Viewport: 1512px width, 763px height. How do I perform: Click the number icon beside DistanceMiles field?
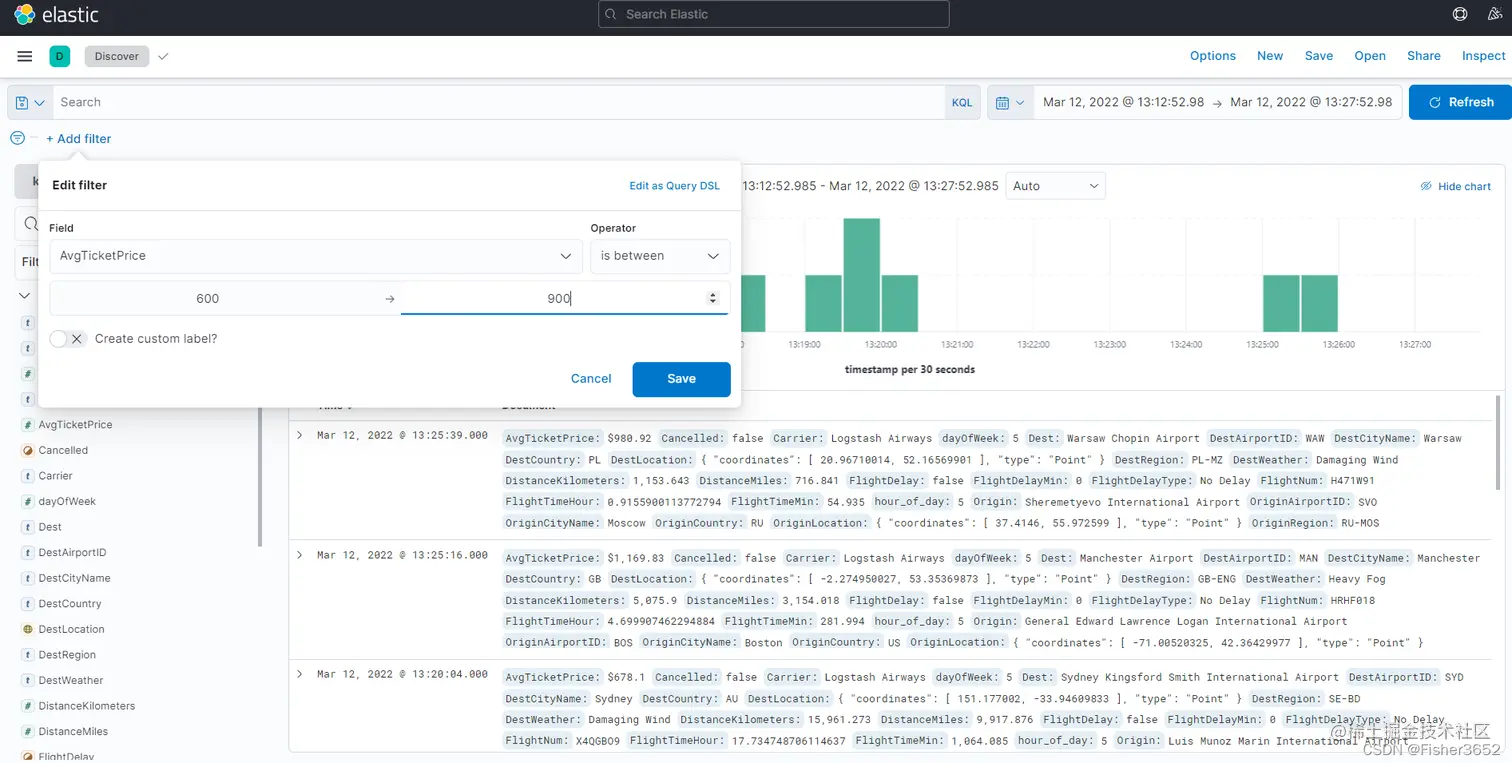(x=28, y=731)
